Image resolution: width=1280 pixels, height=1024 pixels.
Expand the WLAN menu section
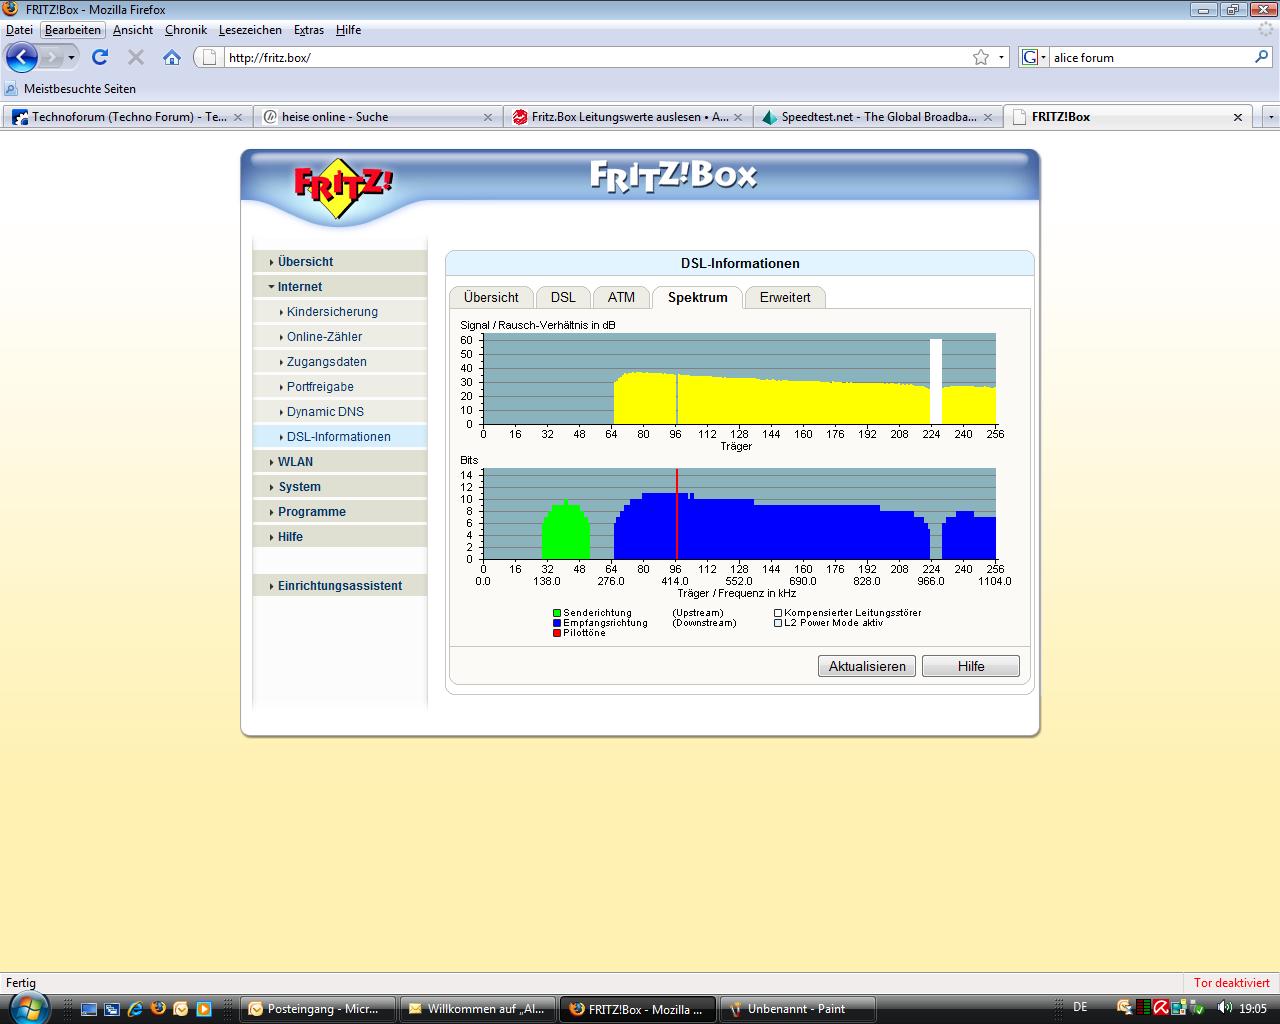point(295,462)
